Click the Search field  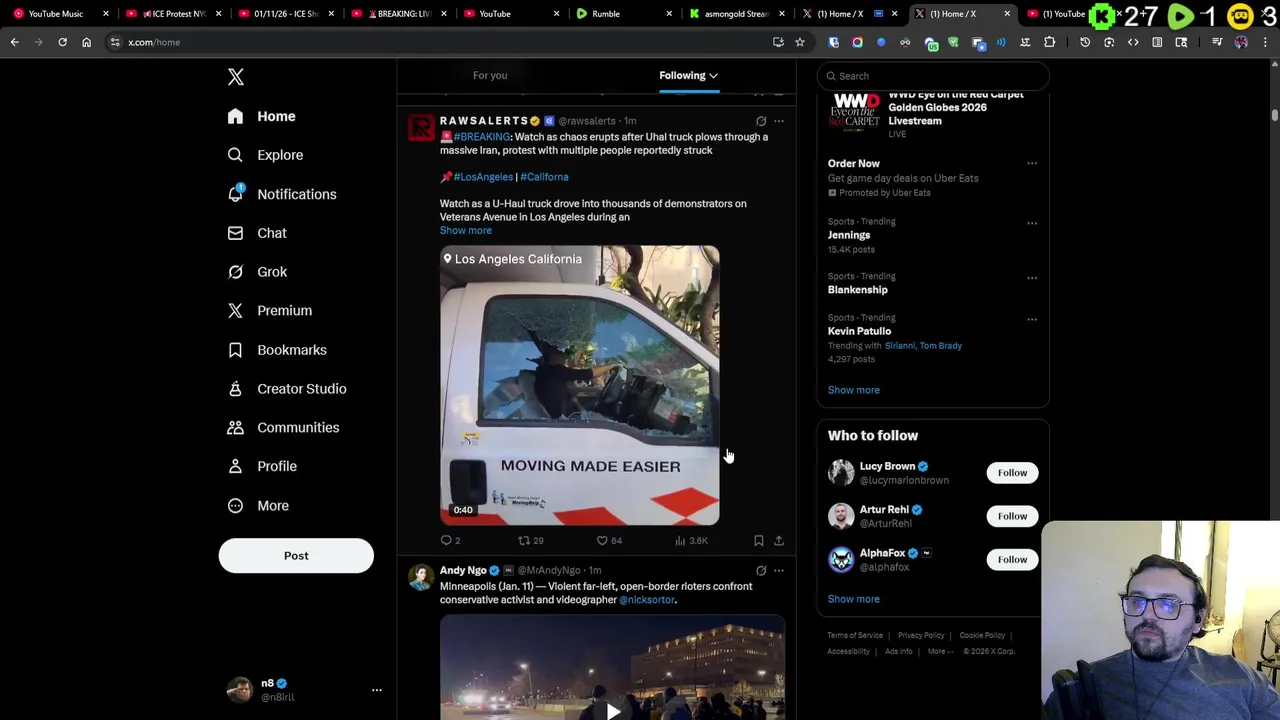[x=933, y=76]
